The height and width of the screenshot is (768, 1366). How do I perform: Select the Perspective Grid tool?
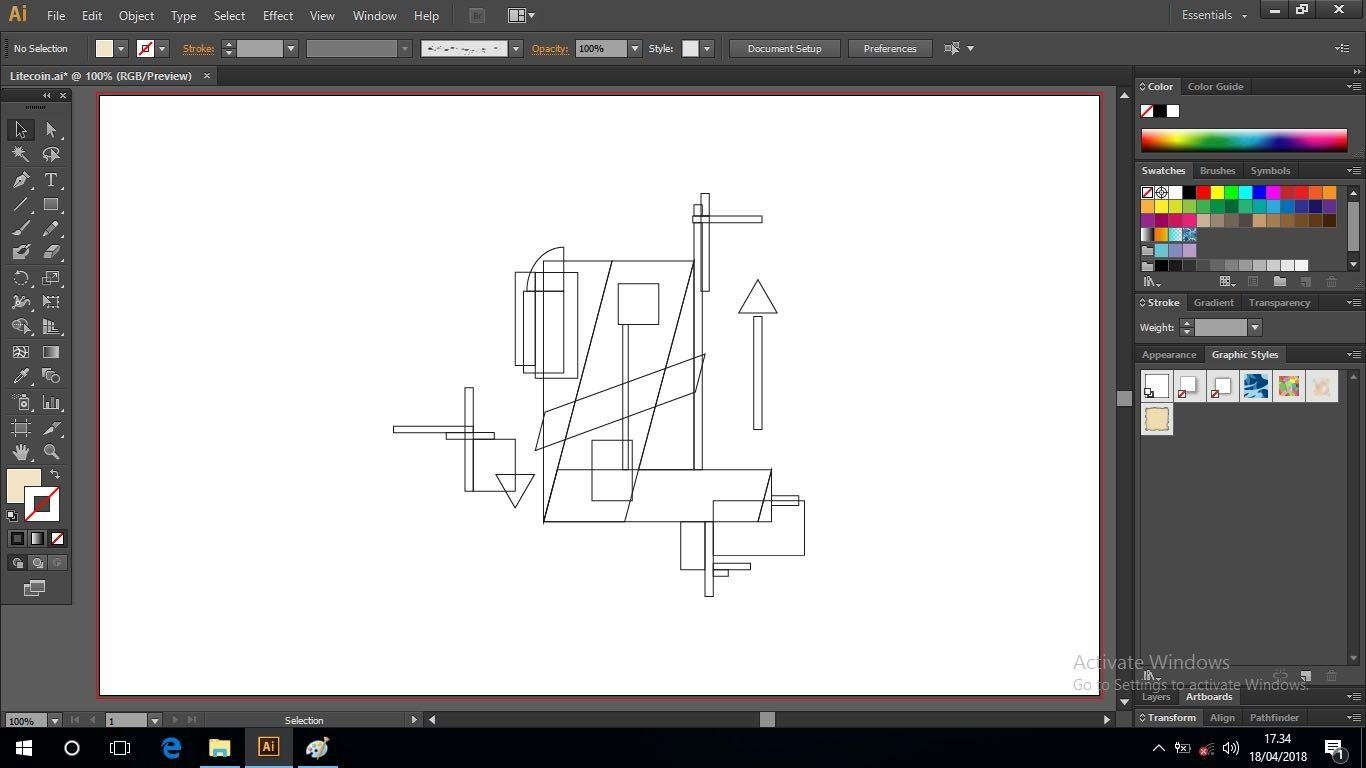(x=51, y=326)
